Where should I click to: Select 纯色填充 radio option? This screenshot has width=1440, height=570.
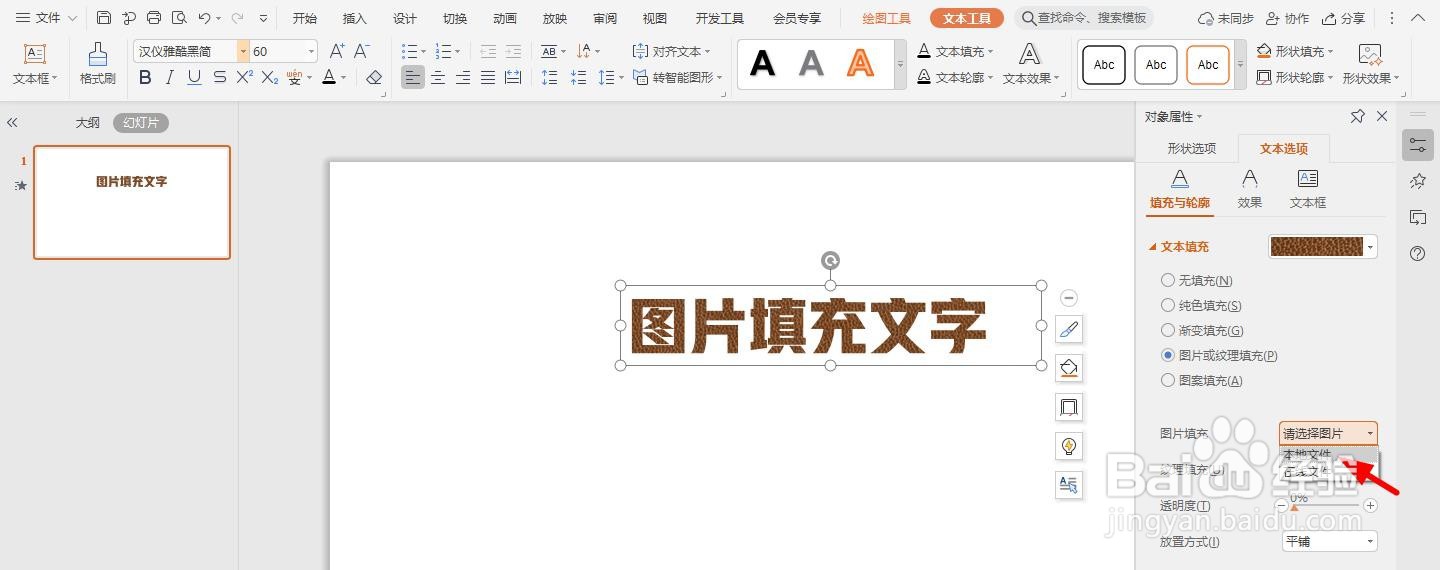point(1201,305)
